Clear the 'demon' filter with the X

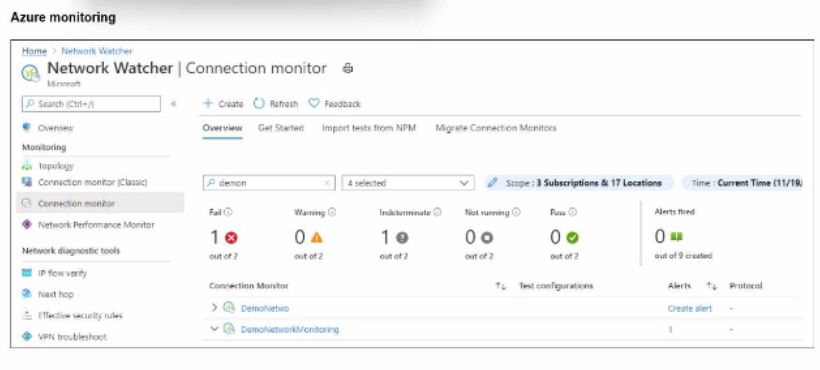(327, 183)
